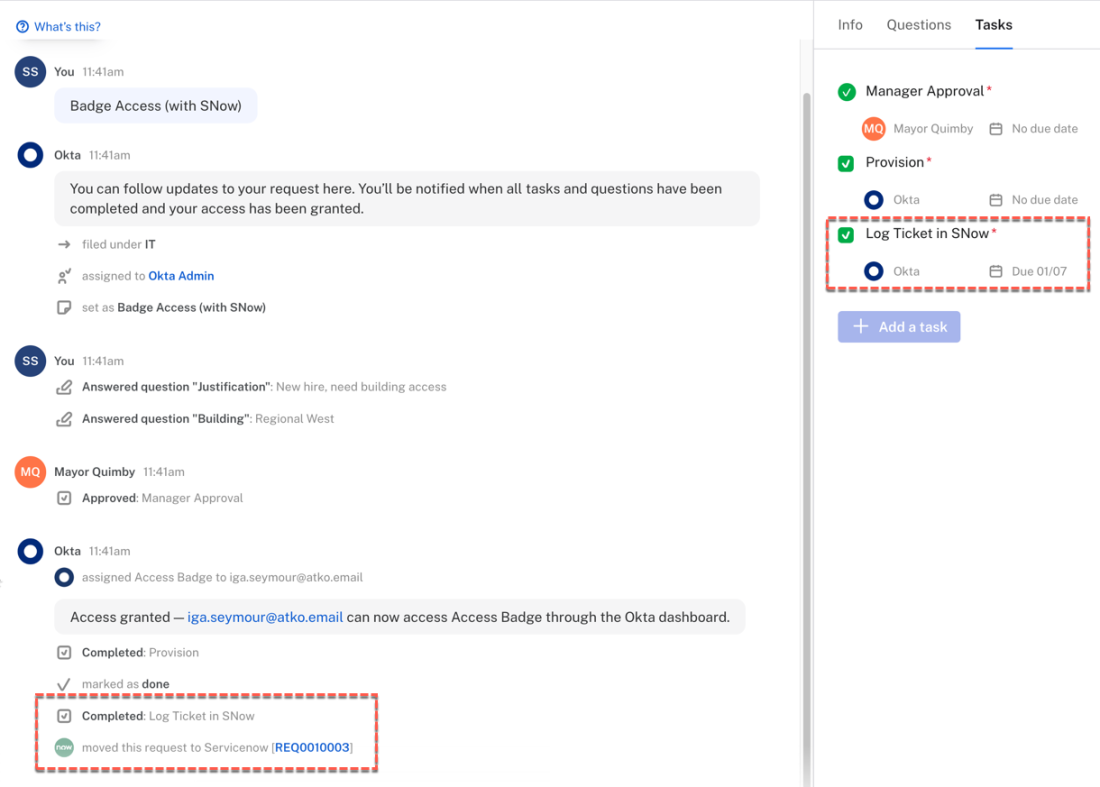Switch to the Questions tab
The height and width of the screenshot is (787, 1100).
point(919,25)
